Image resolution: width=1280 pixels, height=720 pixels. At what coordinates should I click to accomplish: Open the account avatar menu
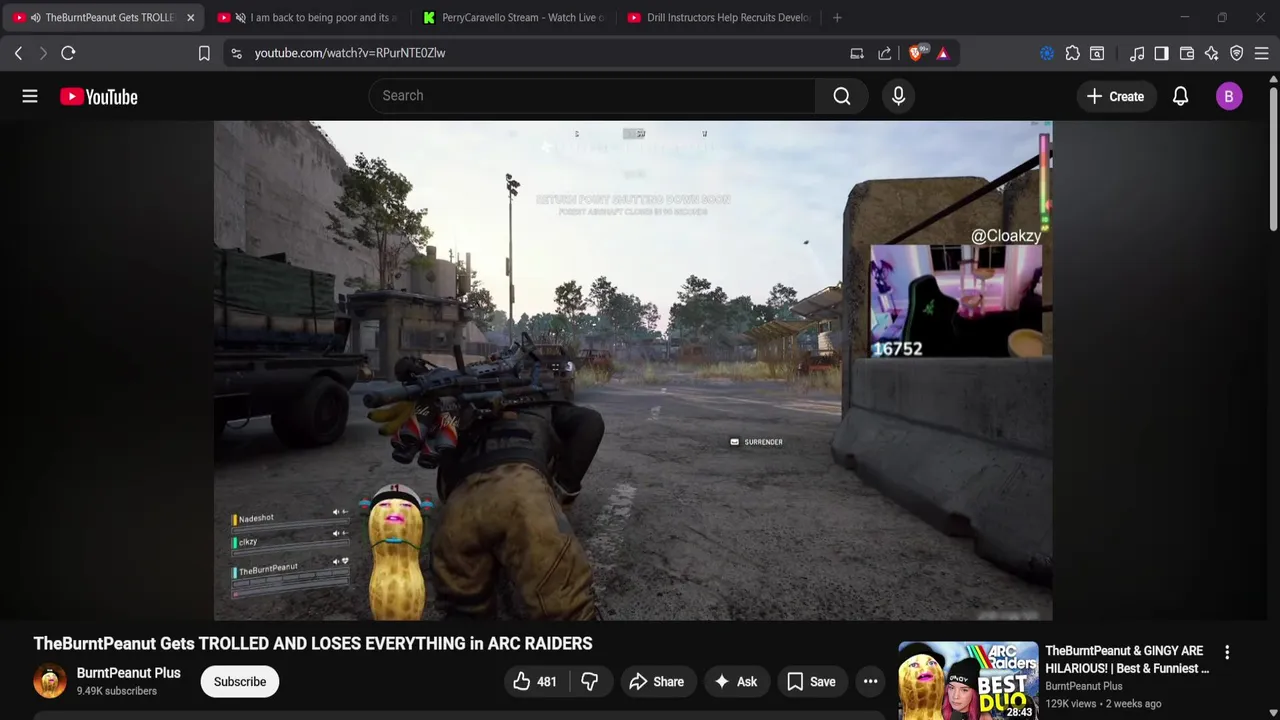tap(1229, 96)
